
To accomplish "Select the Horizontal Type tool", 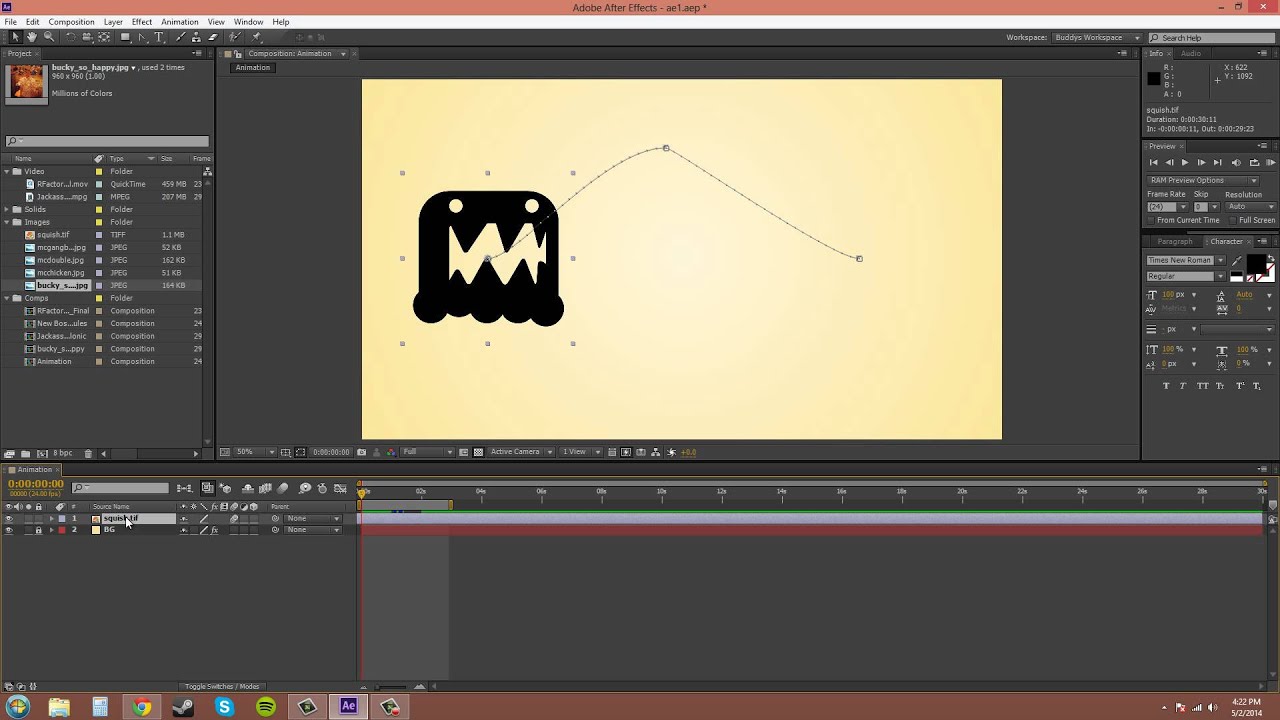I will [x=159, y=37].
